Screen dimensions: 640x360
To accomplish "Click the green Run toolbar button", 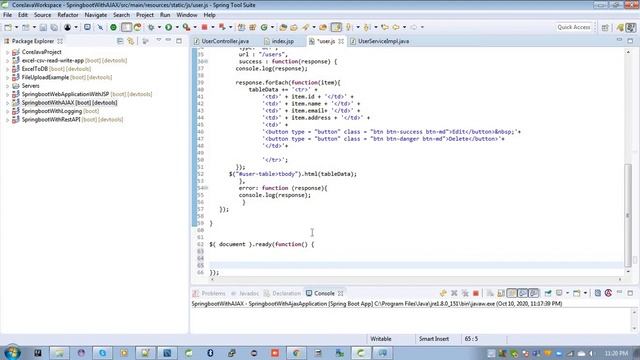I will coord(168,27).
